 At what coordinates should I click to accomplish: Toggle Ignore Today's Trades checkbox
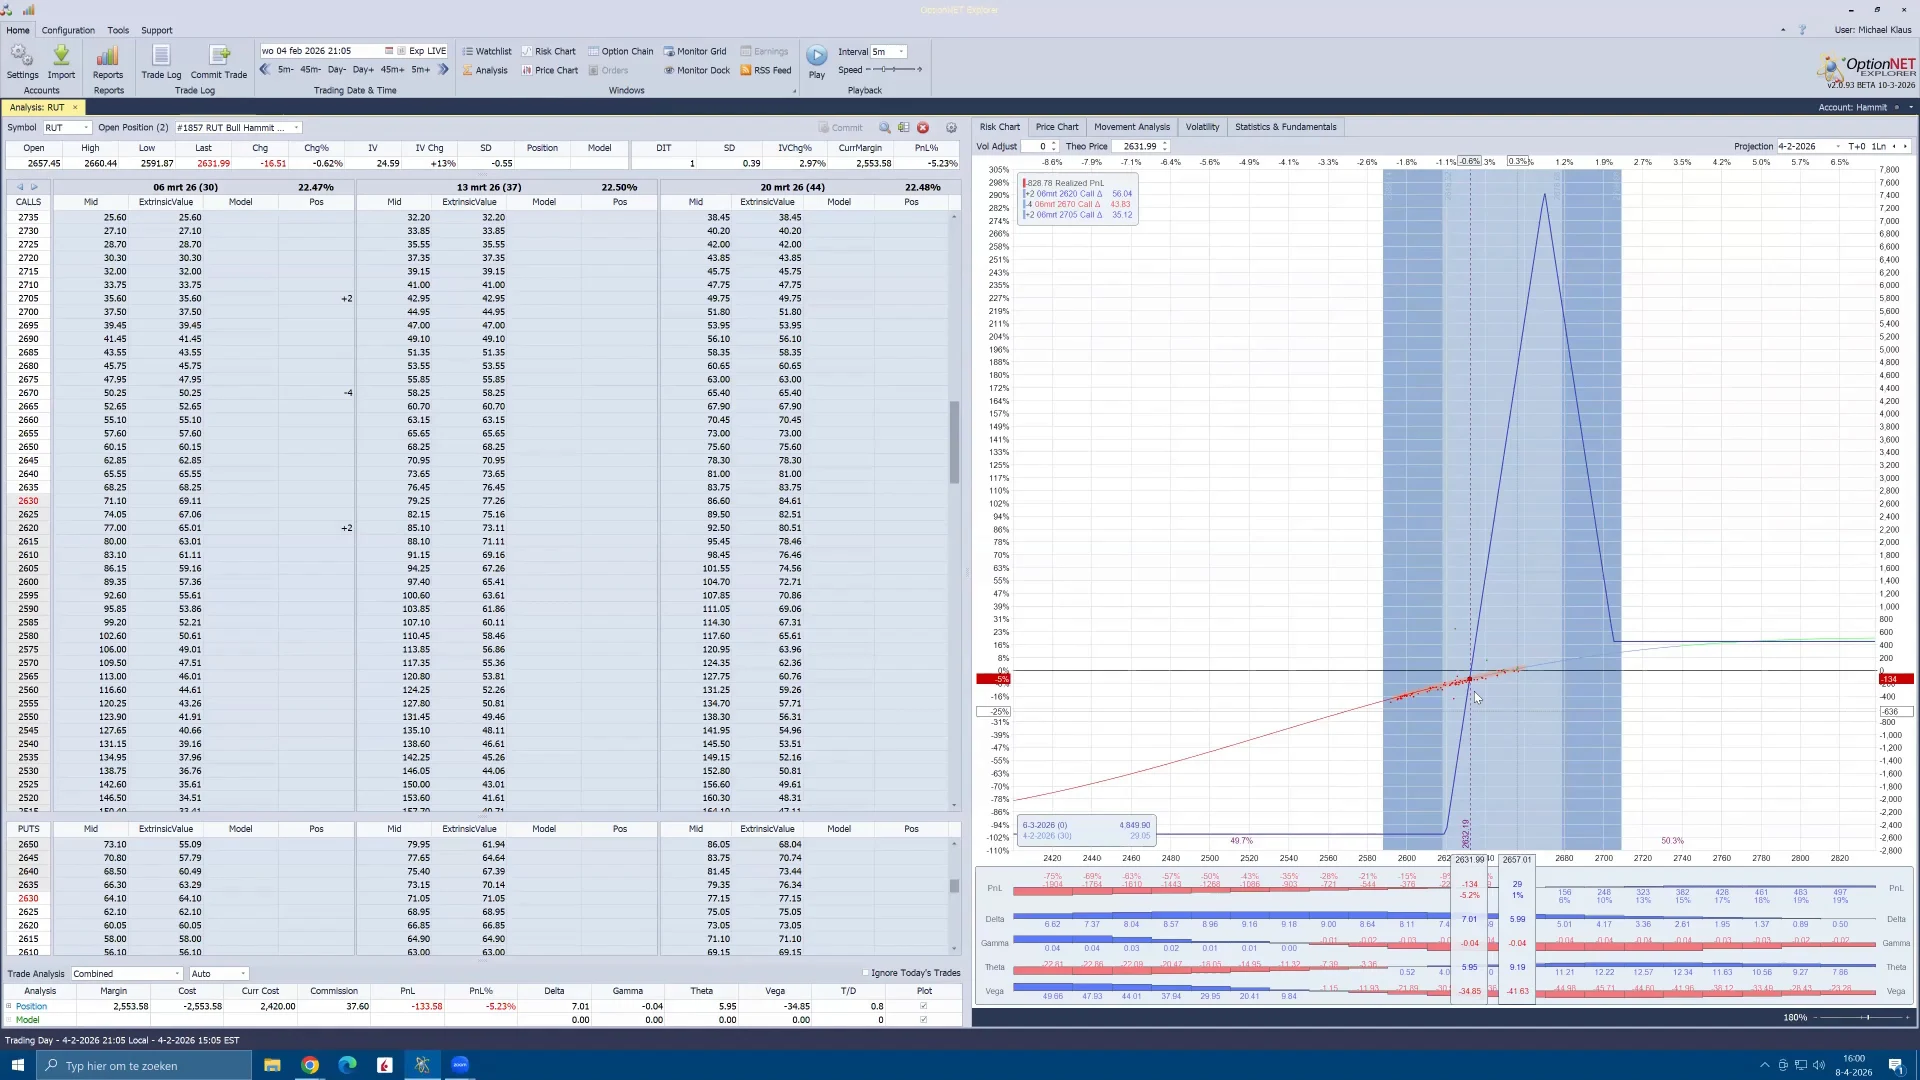[866, 973]
